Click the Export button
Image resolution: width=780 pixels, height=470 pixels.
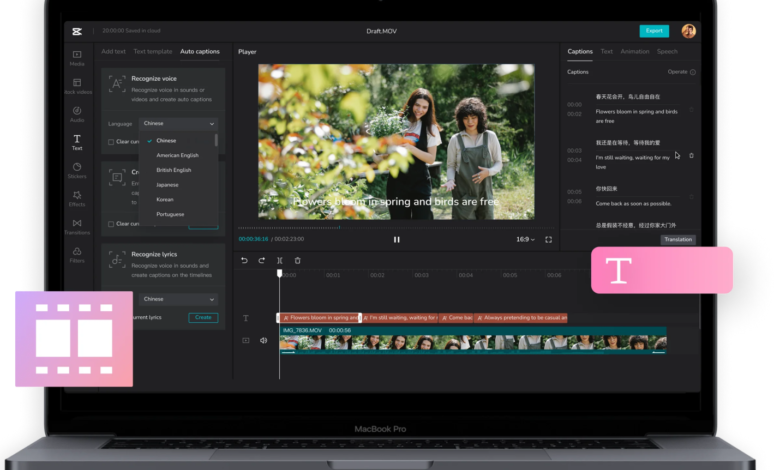pos(654,31)
